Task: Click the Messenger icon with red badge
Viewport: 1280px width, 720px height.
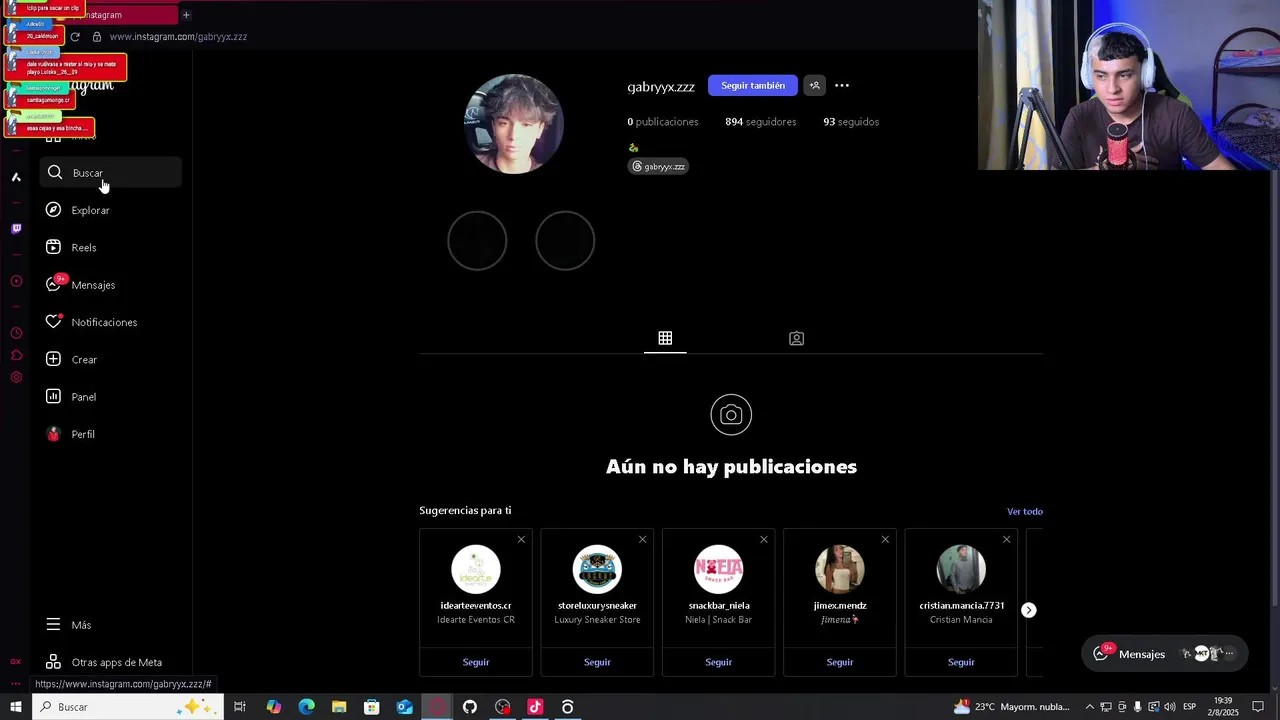Action: click(x=54, y=284)
